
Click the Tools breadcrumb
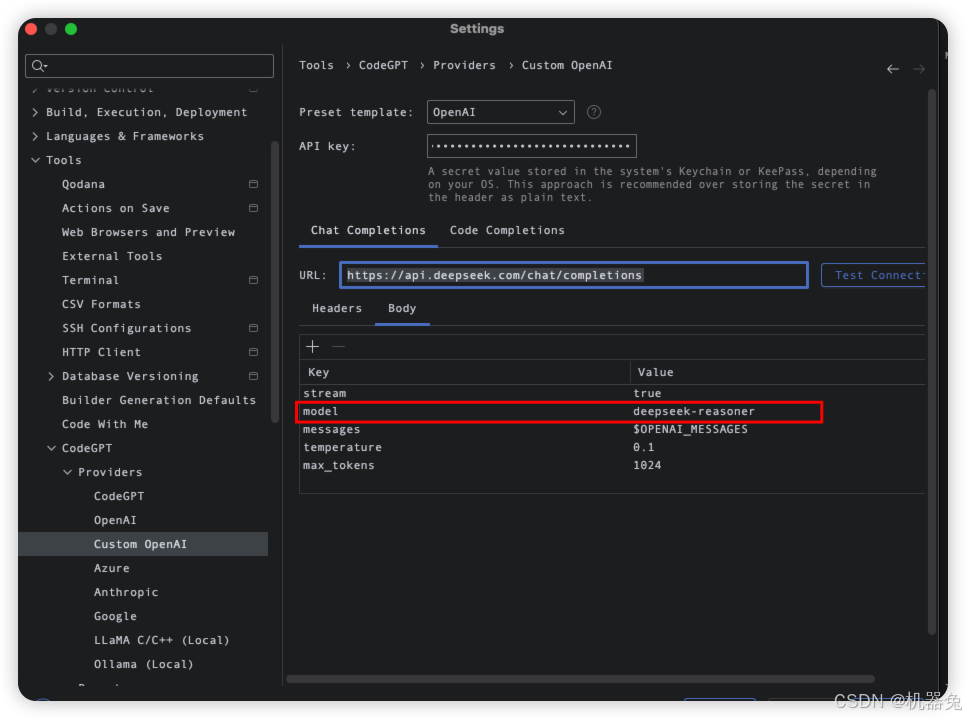pos(316,65)
